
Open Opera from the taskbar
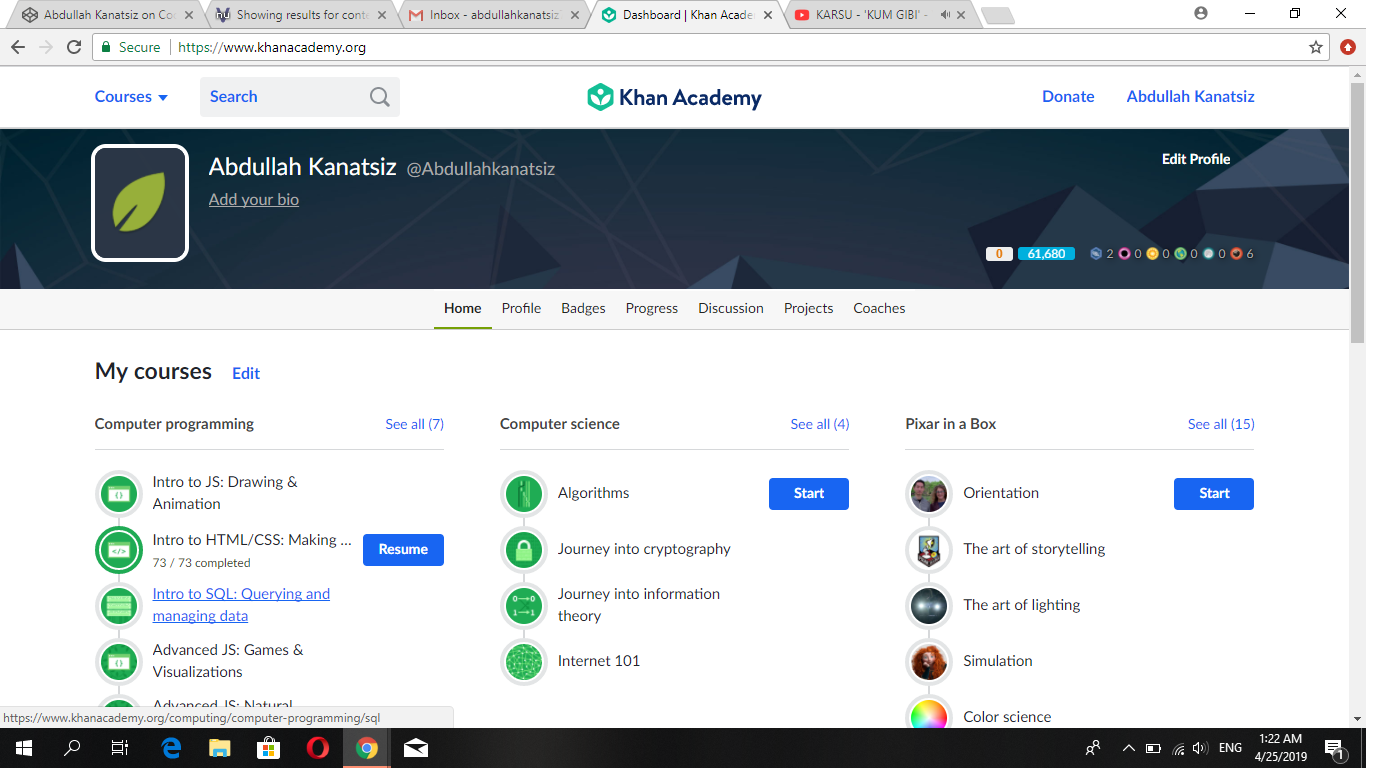(318, 748)
